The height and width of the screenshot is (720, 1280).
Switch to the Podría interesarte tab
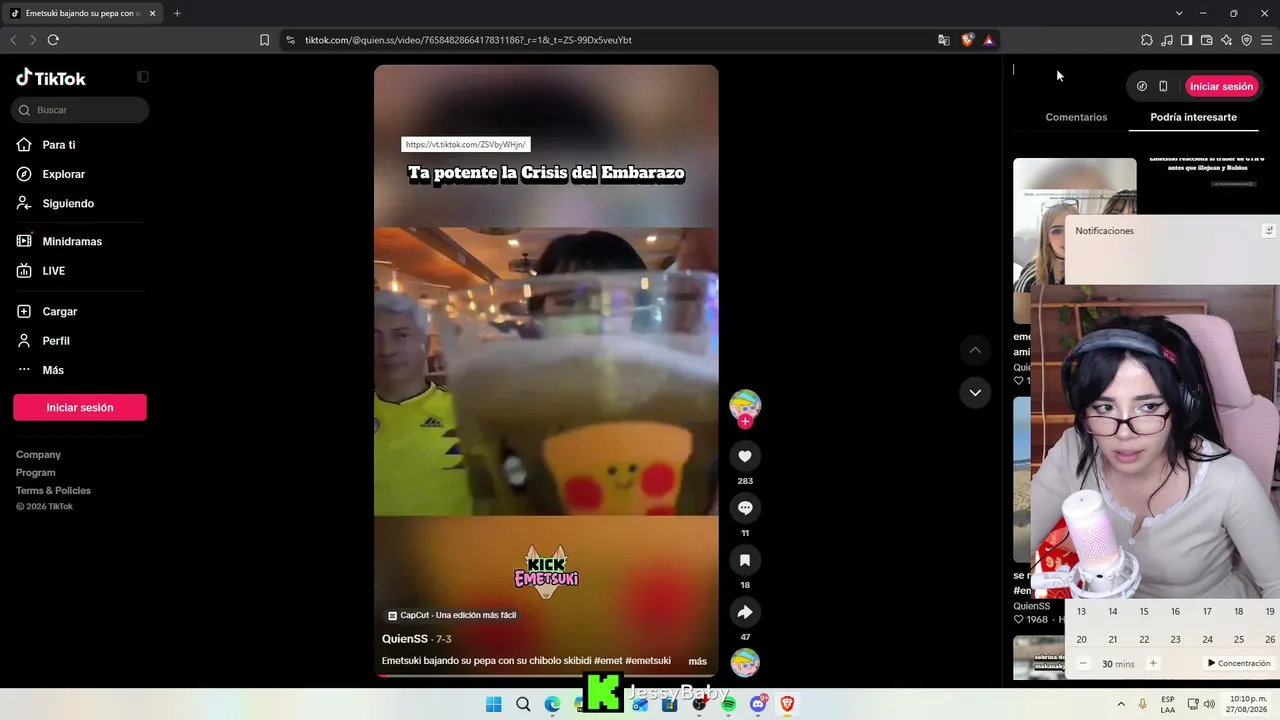click(1193, 117)
